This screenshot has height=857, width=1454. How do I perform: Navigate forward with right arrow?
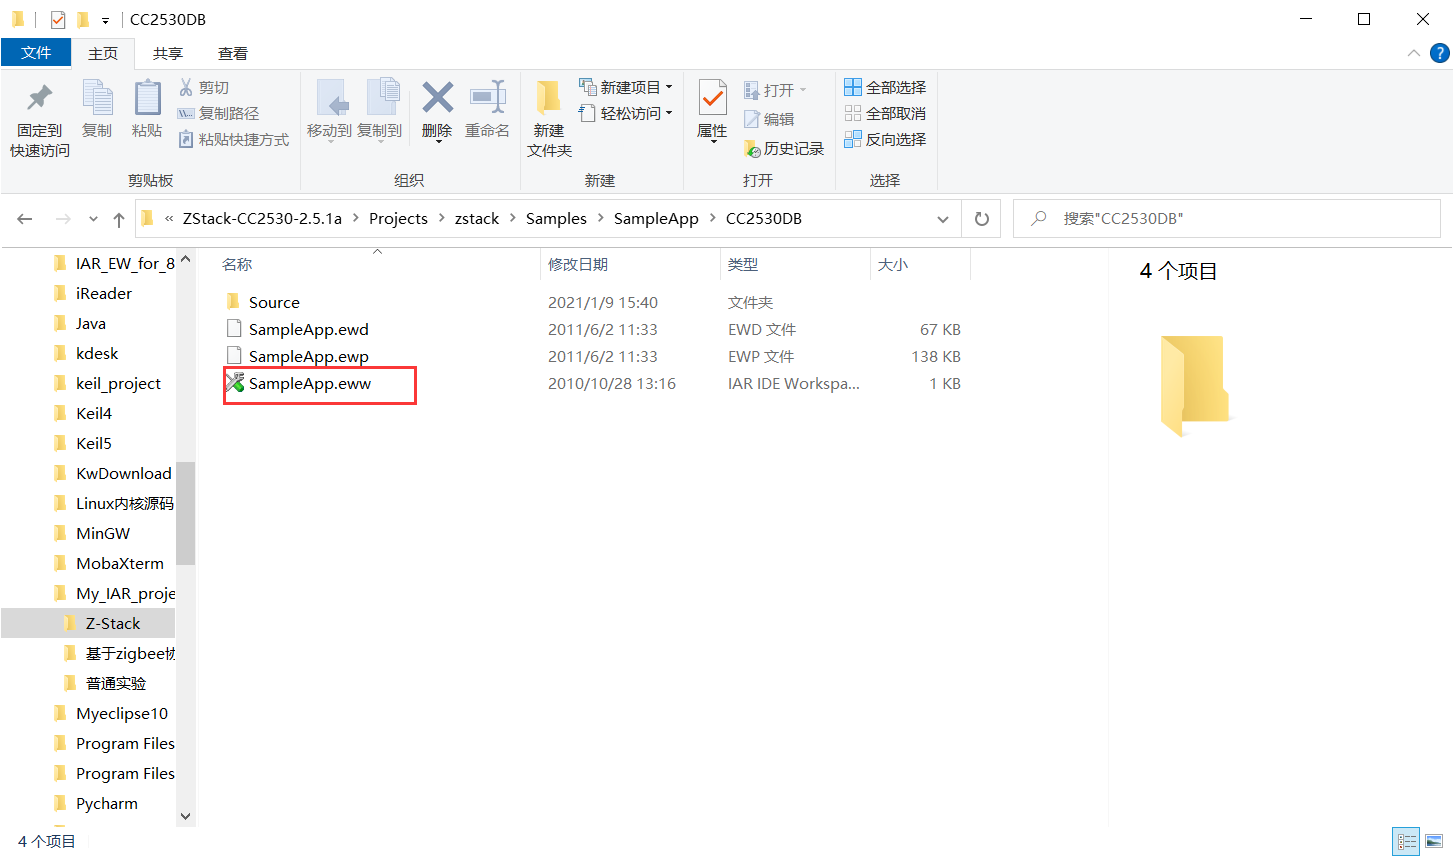63,219
